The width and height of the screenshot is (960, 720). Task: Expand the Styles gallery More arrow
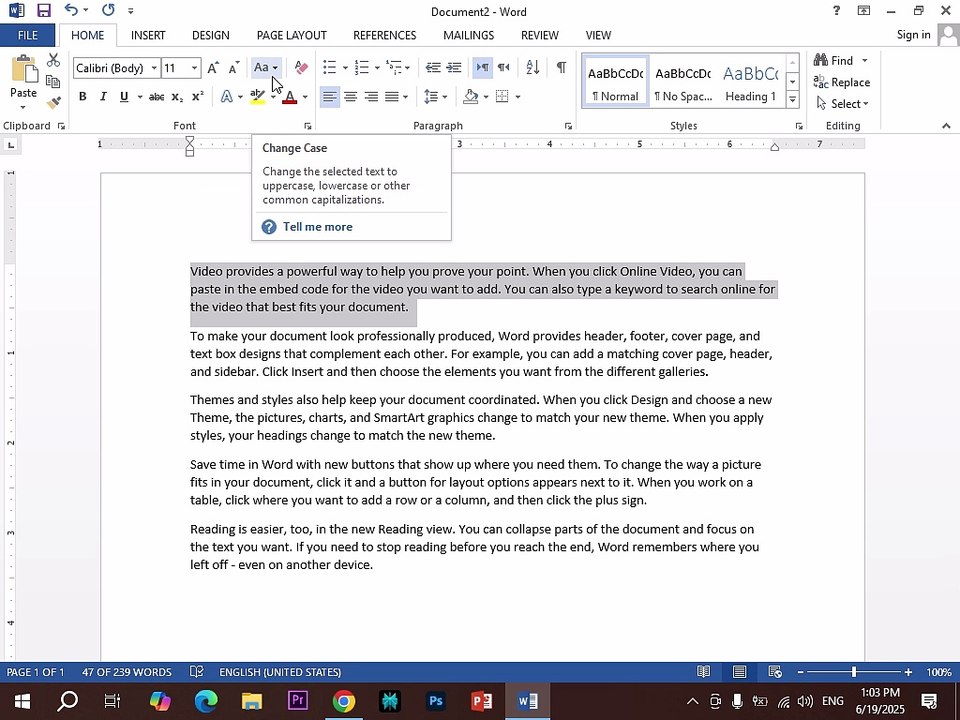pos(792,99)
